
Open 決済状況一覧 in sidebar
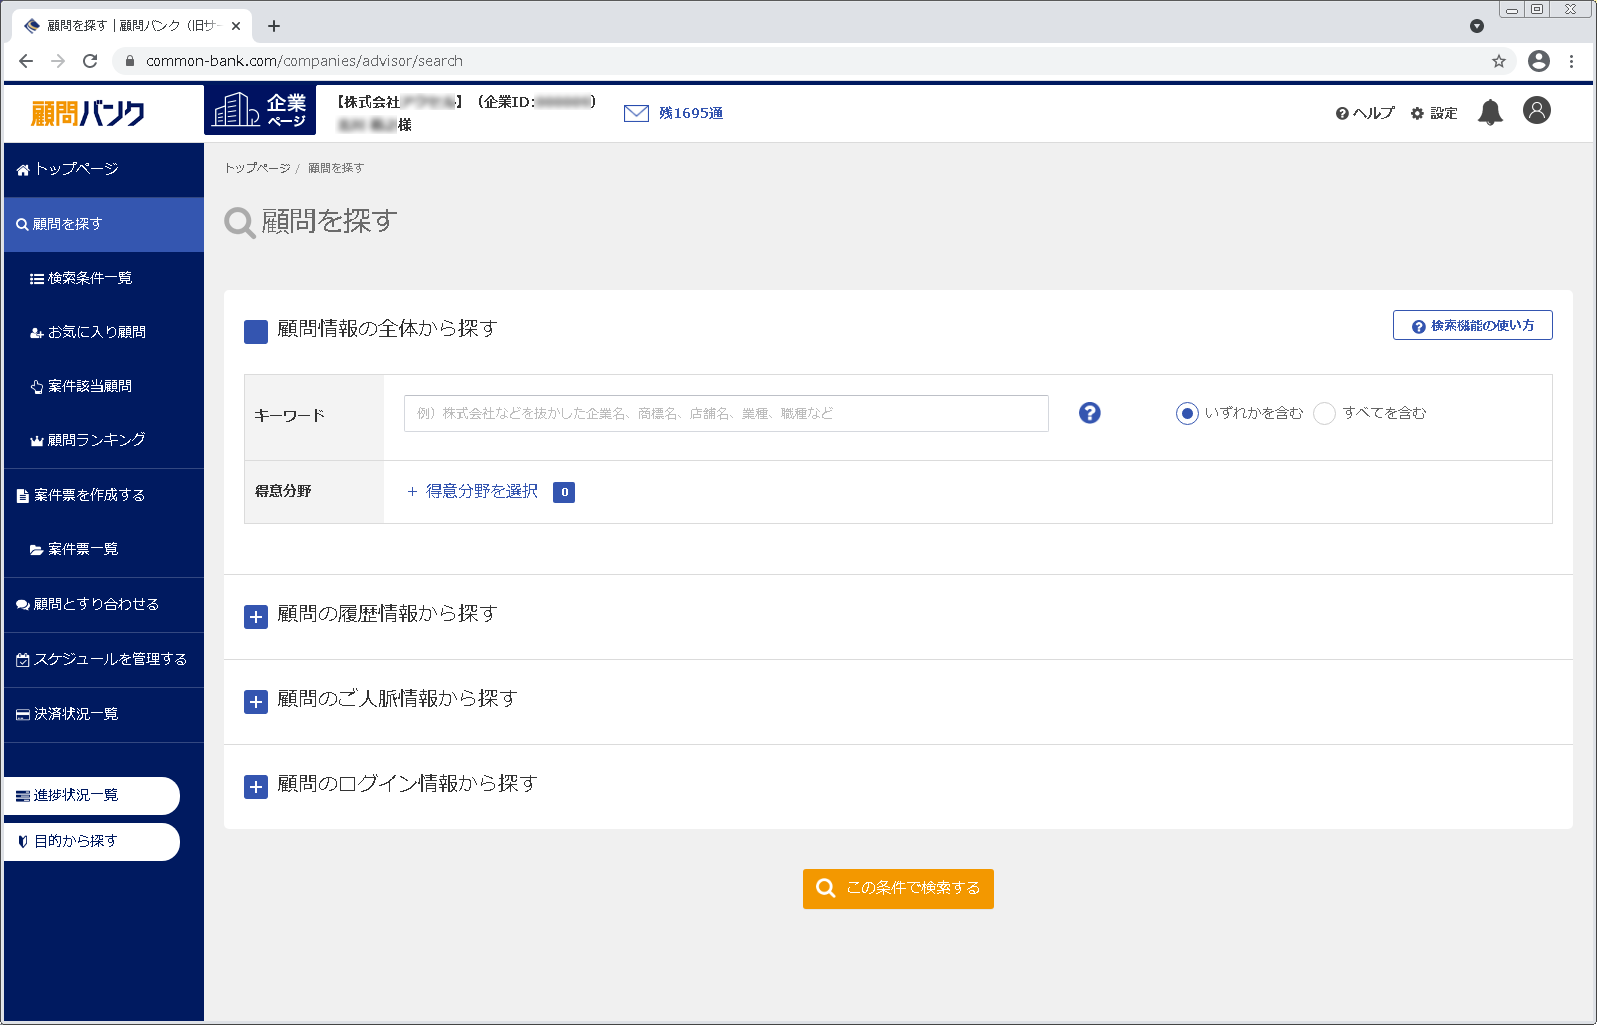click(x=104, y=714)
